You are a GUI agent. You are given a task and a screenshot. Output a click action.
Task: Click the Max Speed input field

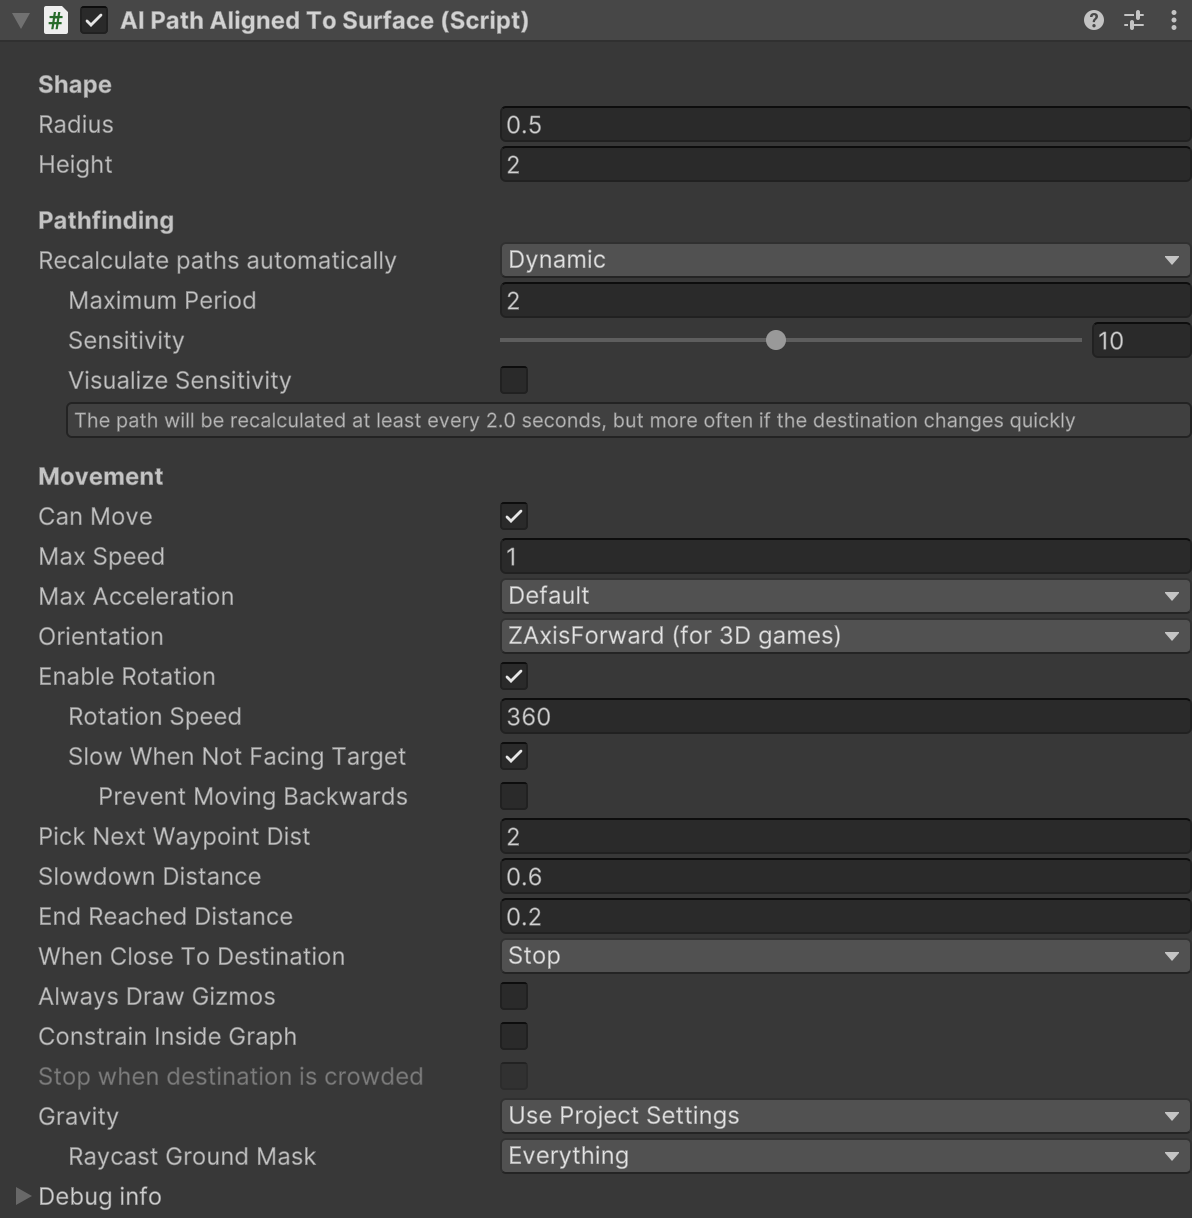click(x=844, y=556)
